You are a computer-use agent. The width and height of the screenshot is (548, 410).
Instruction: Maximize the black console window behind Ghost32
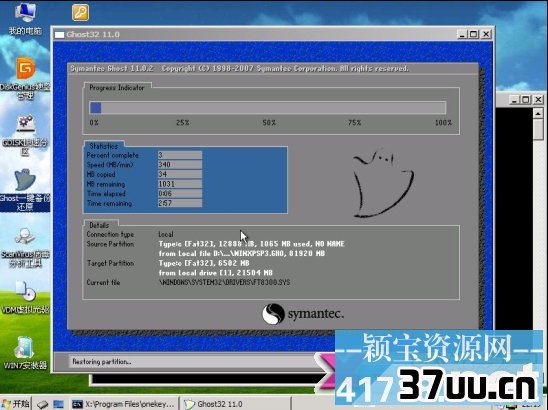(526, 100)
